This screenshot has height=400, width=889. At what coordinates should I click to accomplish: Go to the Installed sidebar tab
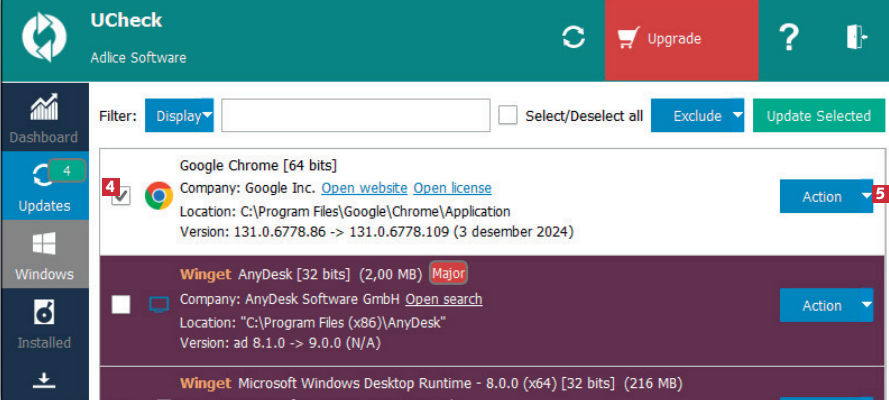[x=44, y=323]
